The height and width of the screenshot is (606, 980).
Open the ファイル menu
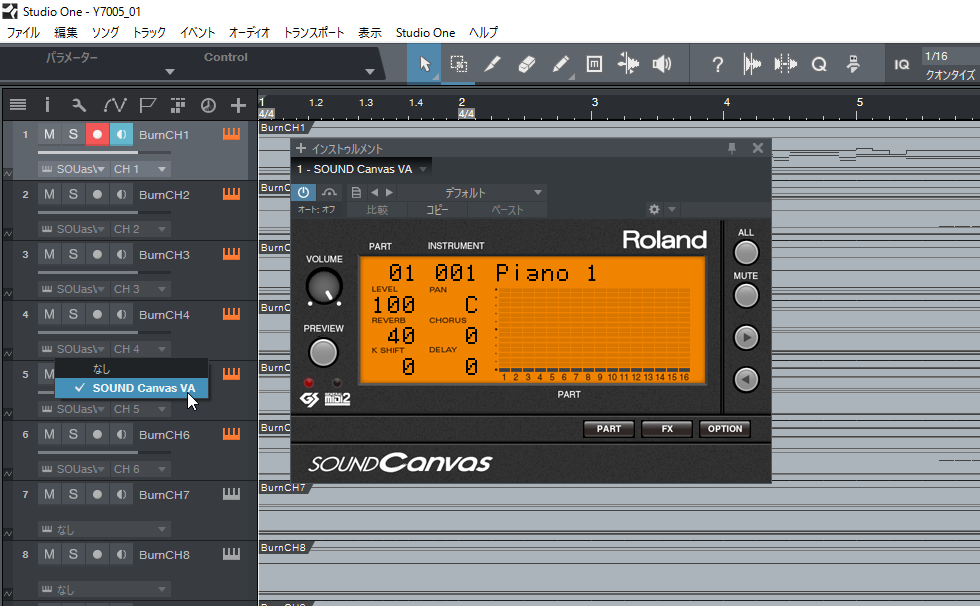23,32
